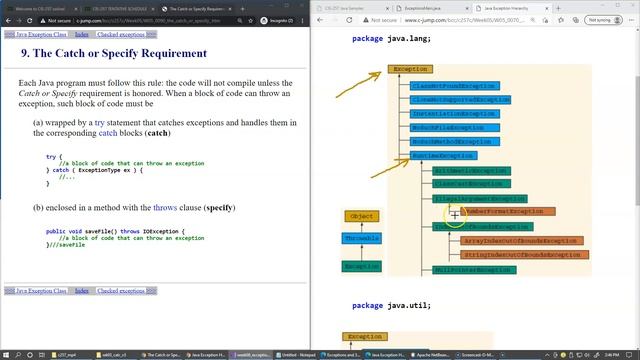Click the Not secure warning in Chrome
Viewport: 640px width, 360px height.
(x=56, y=20)
